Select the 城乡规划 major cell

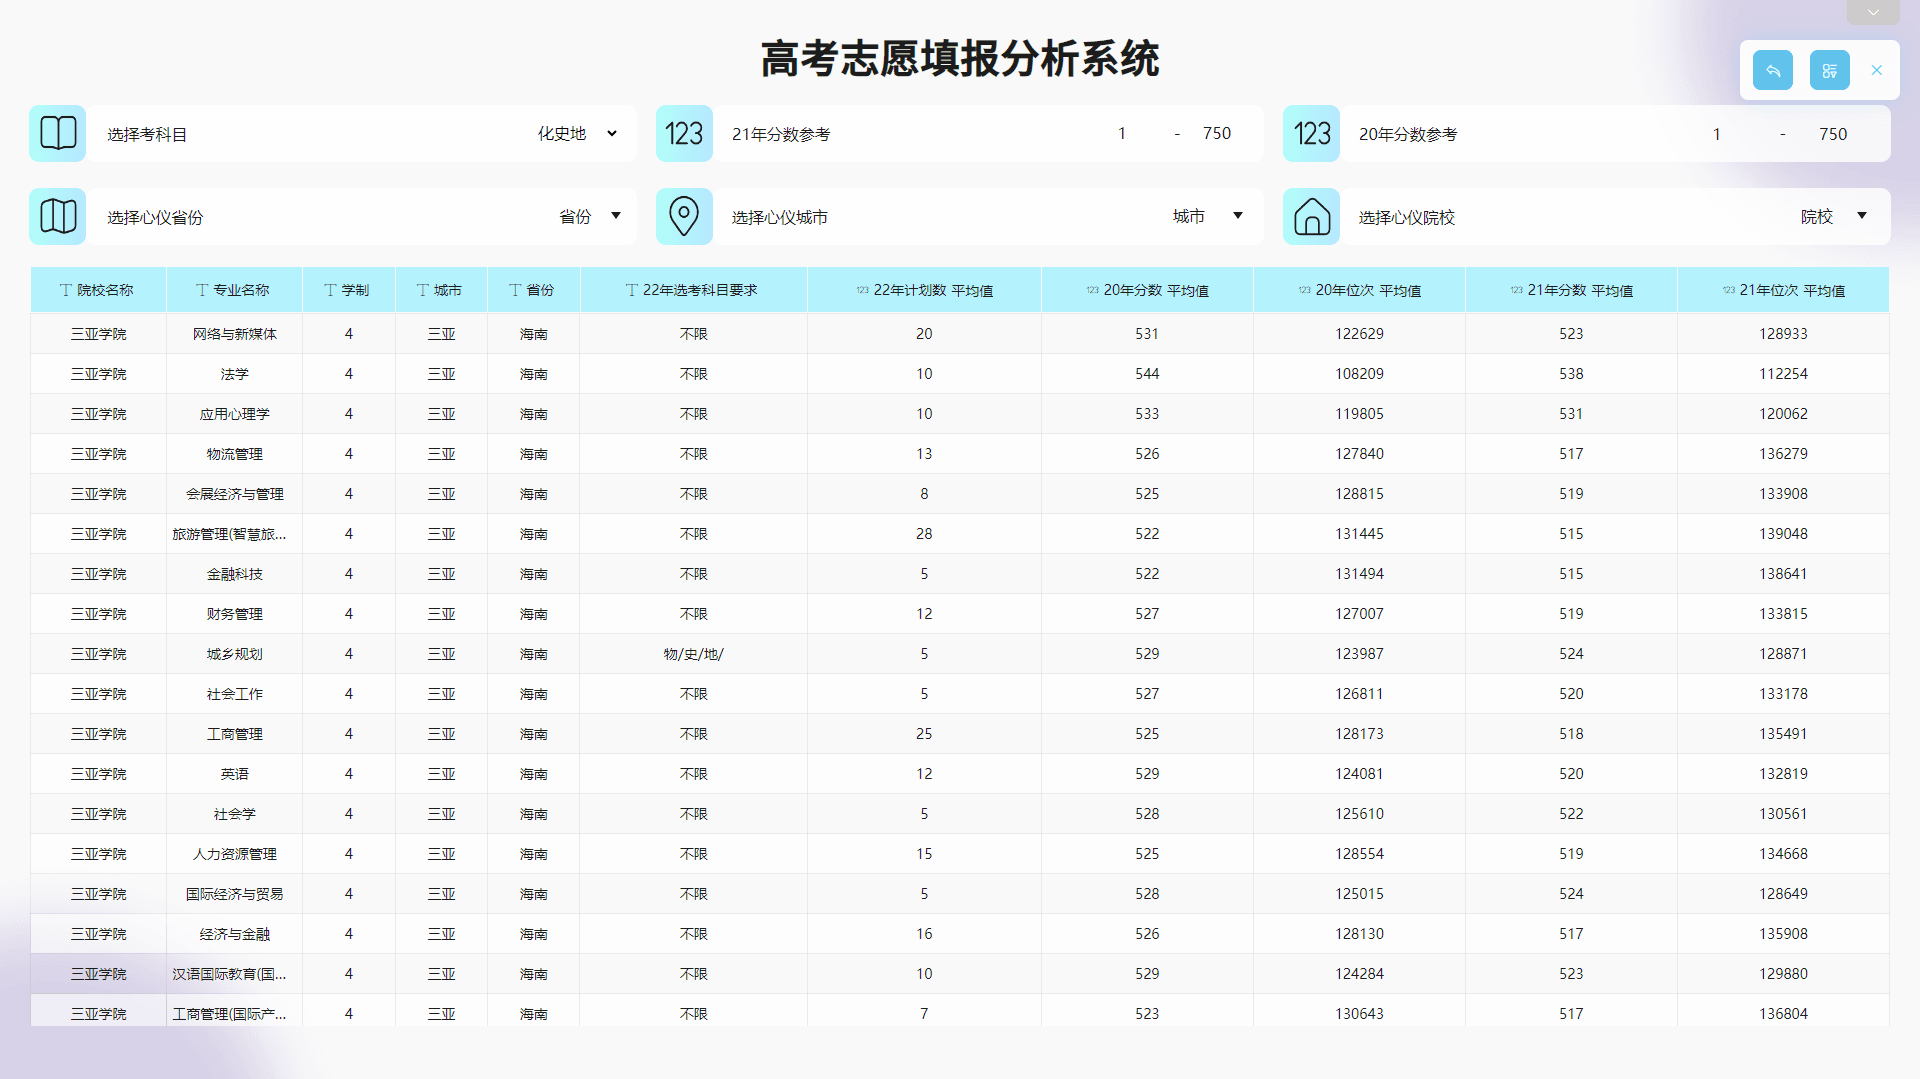tap(234, 654)
